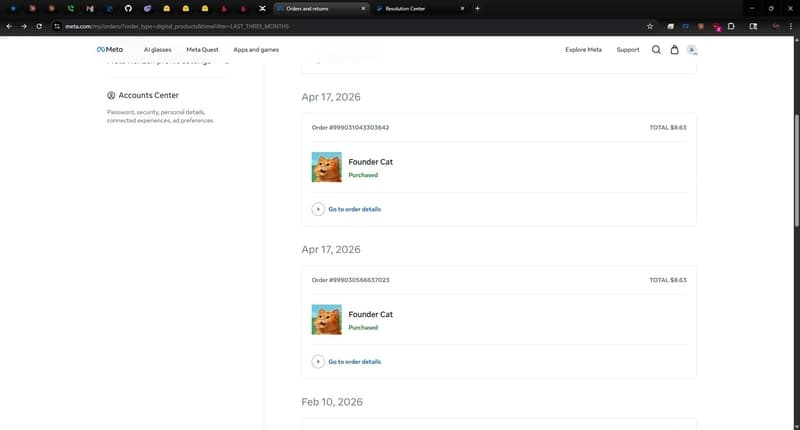This screenshot has width=800, height=430.
Task: Click the circled arrow icon for order #999031043303642
Action: click(318, 209)
